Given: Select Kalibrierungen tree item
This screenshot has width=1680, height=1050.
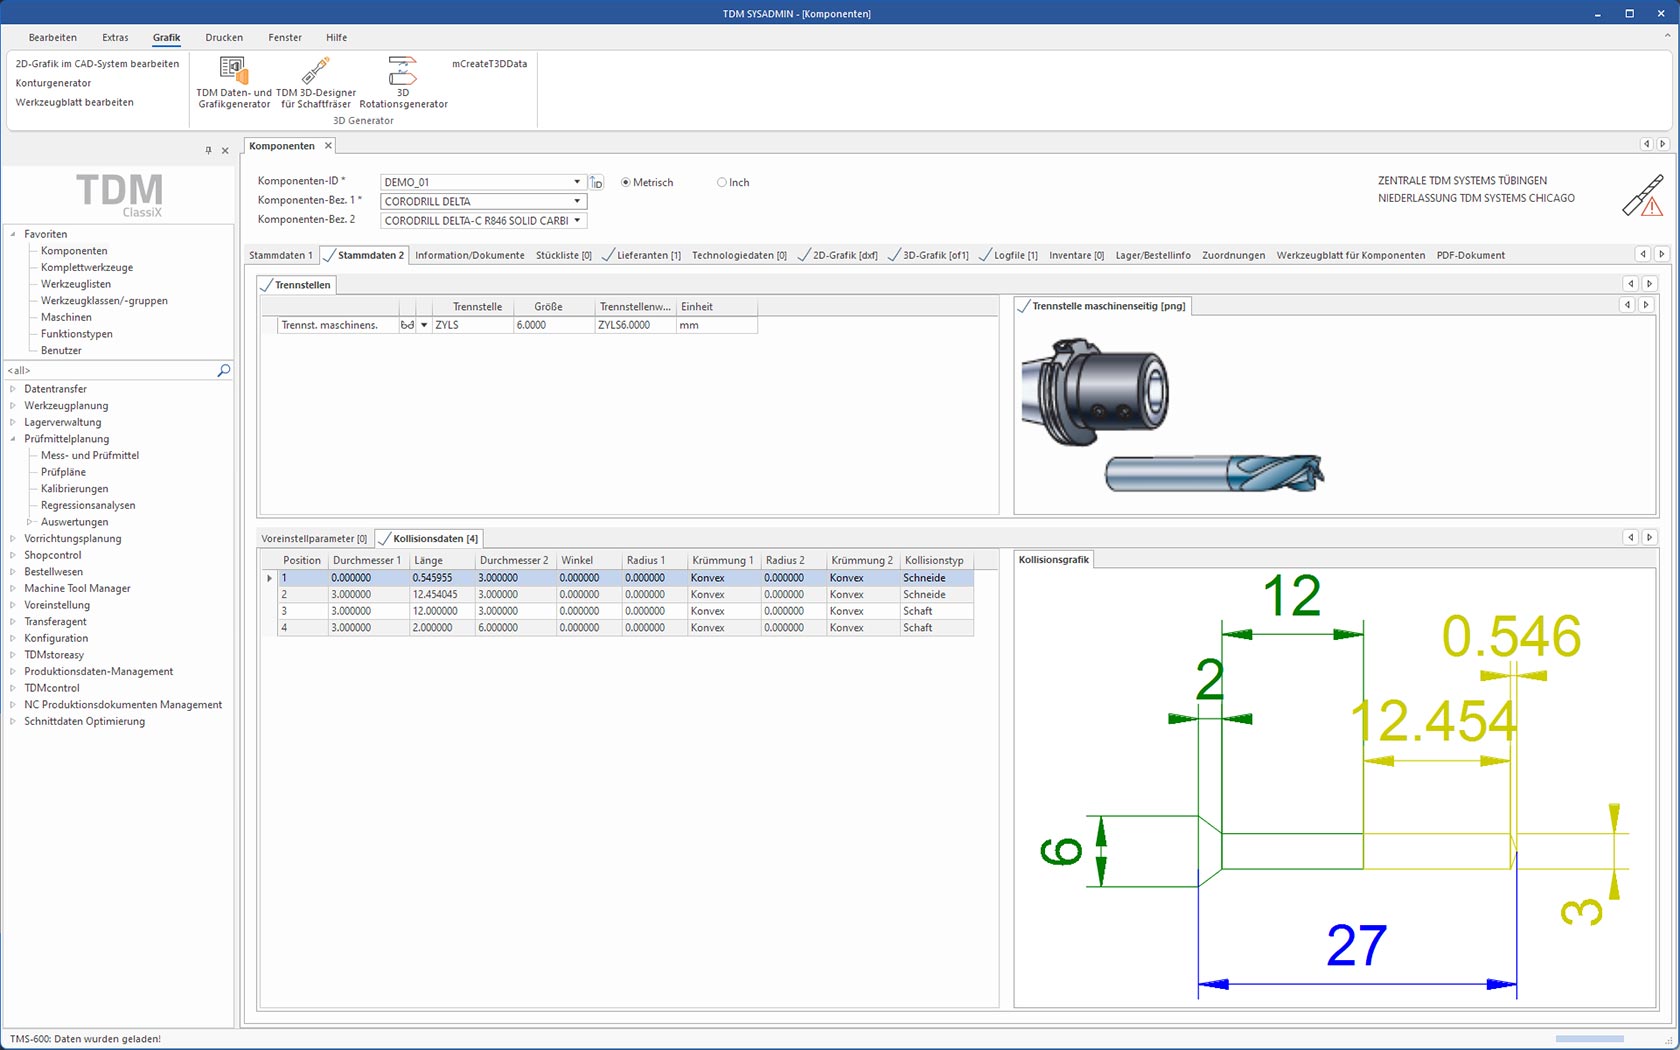Looking at the screenshot, I should 75,489.
